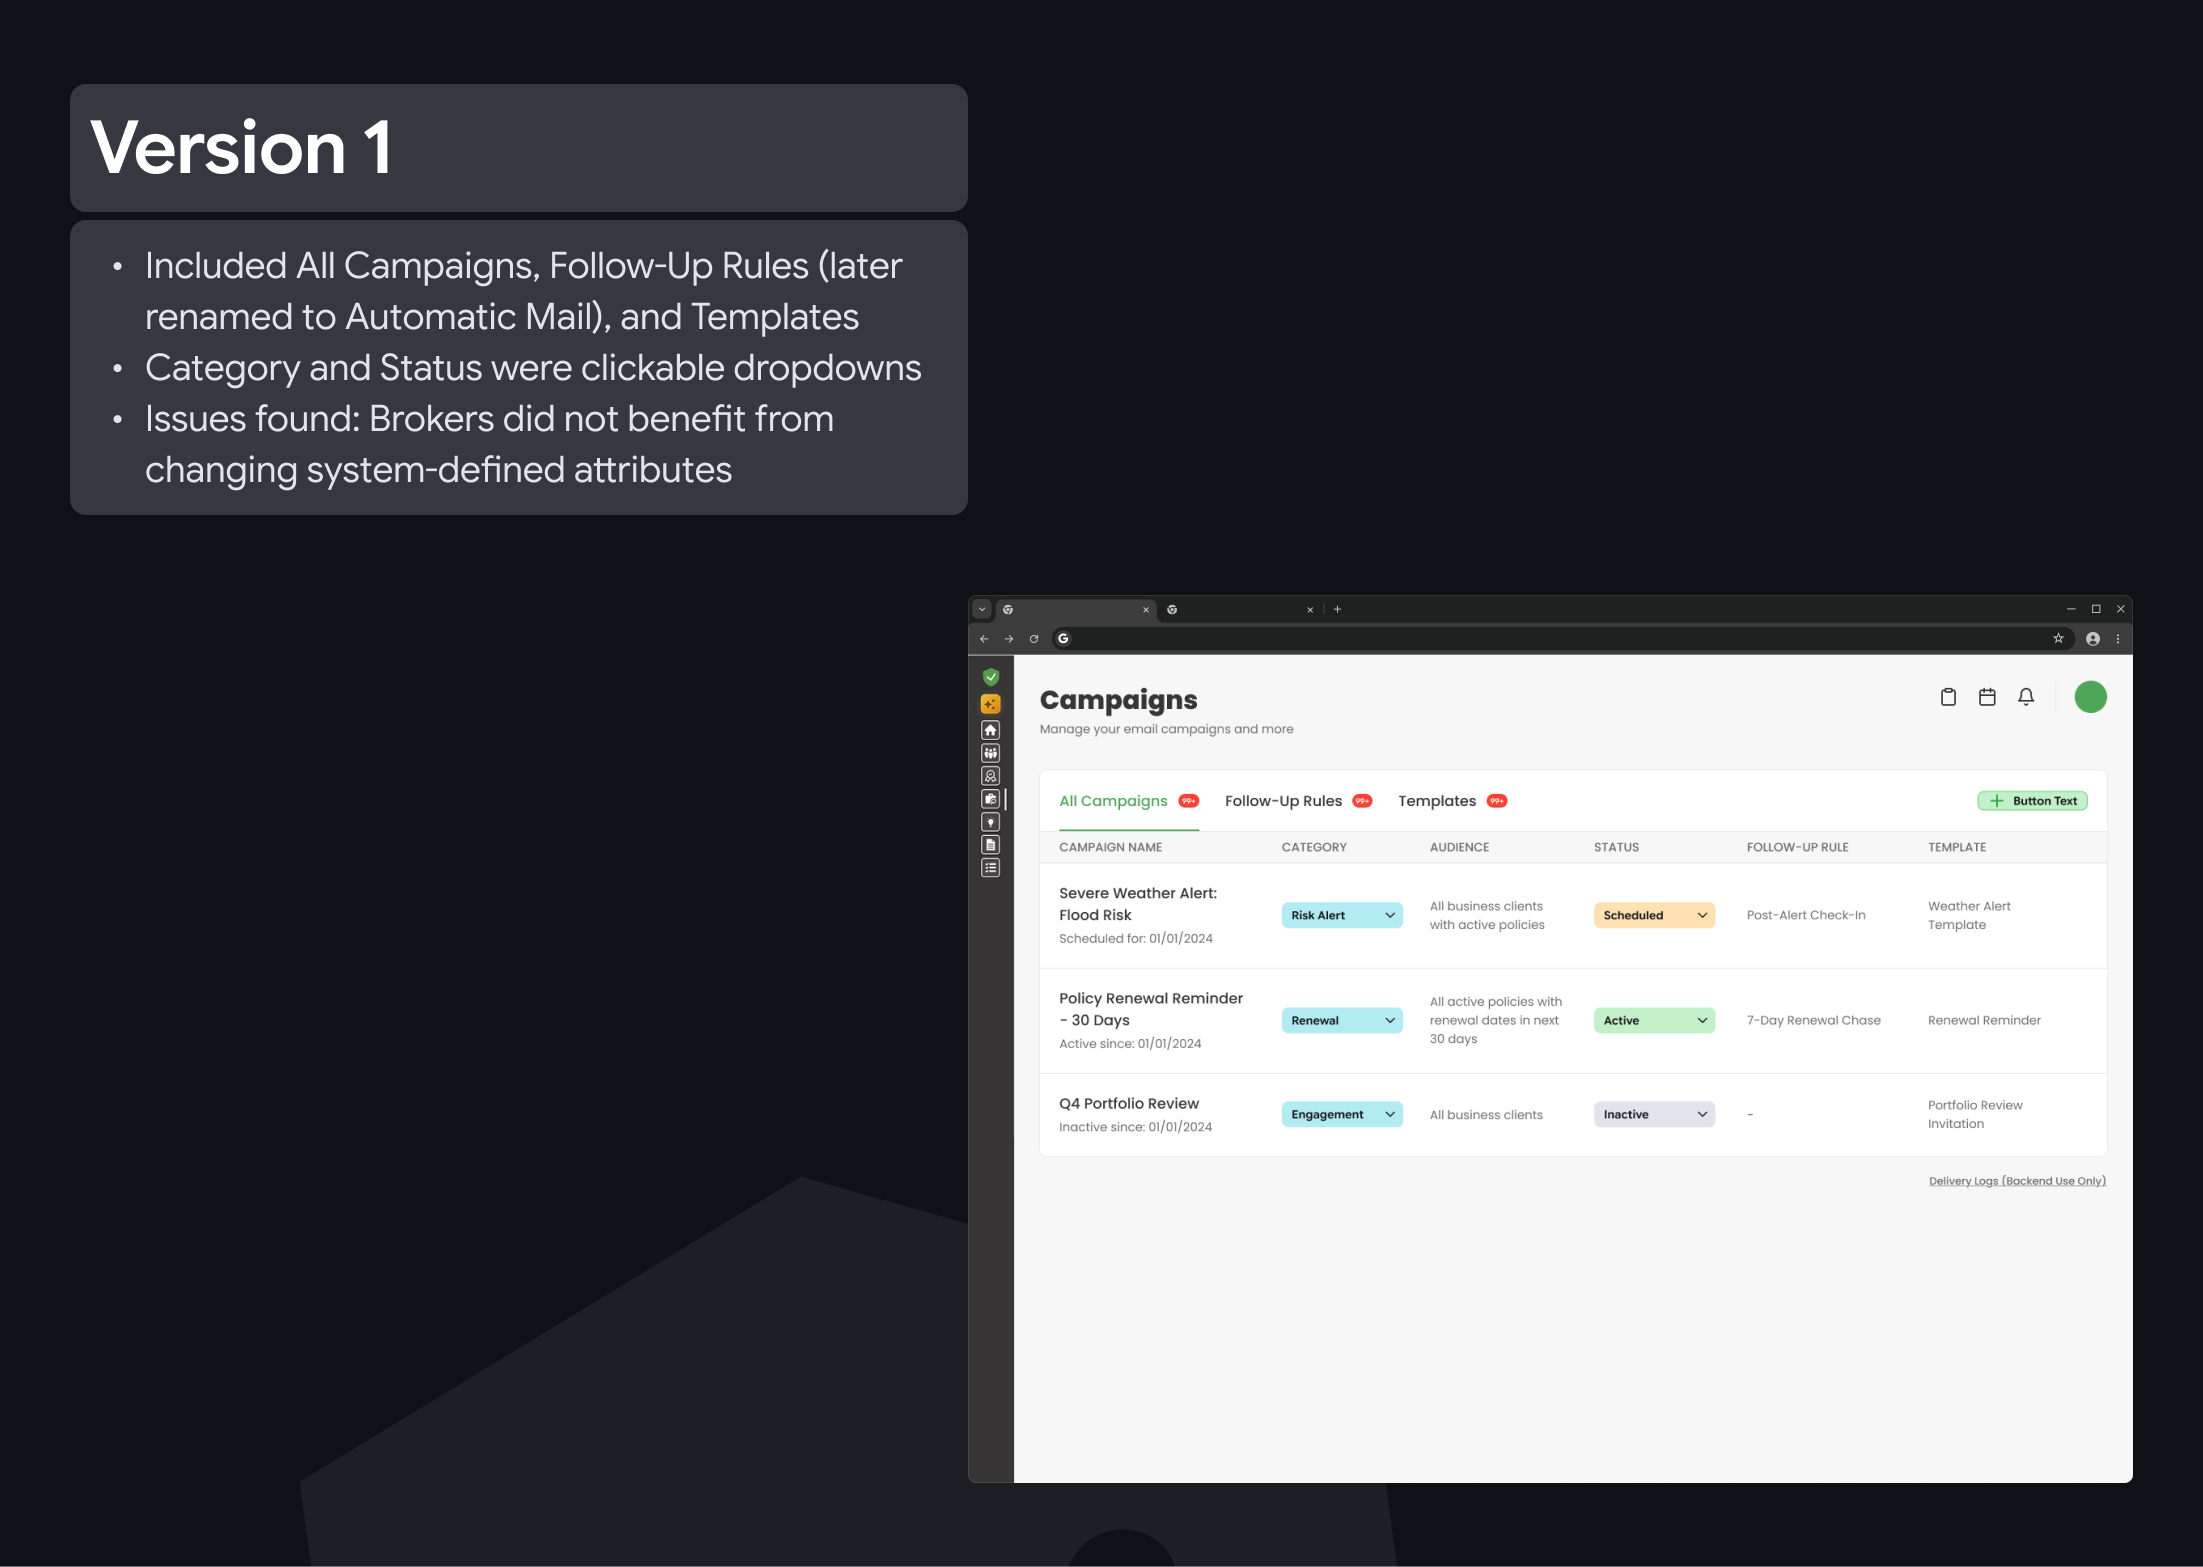Screen dimensions: 2203x1567
Task: Switch to the Follow-Up Rules tab
Action: click(x=1283, y=801)
